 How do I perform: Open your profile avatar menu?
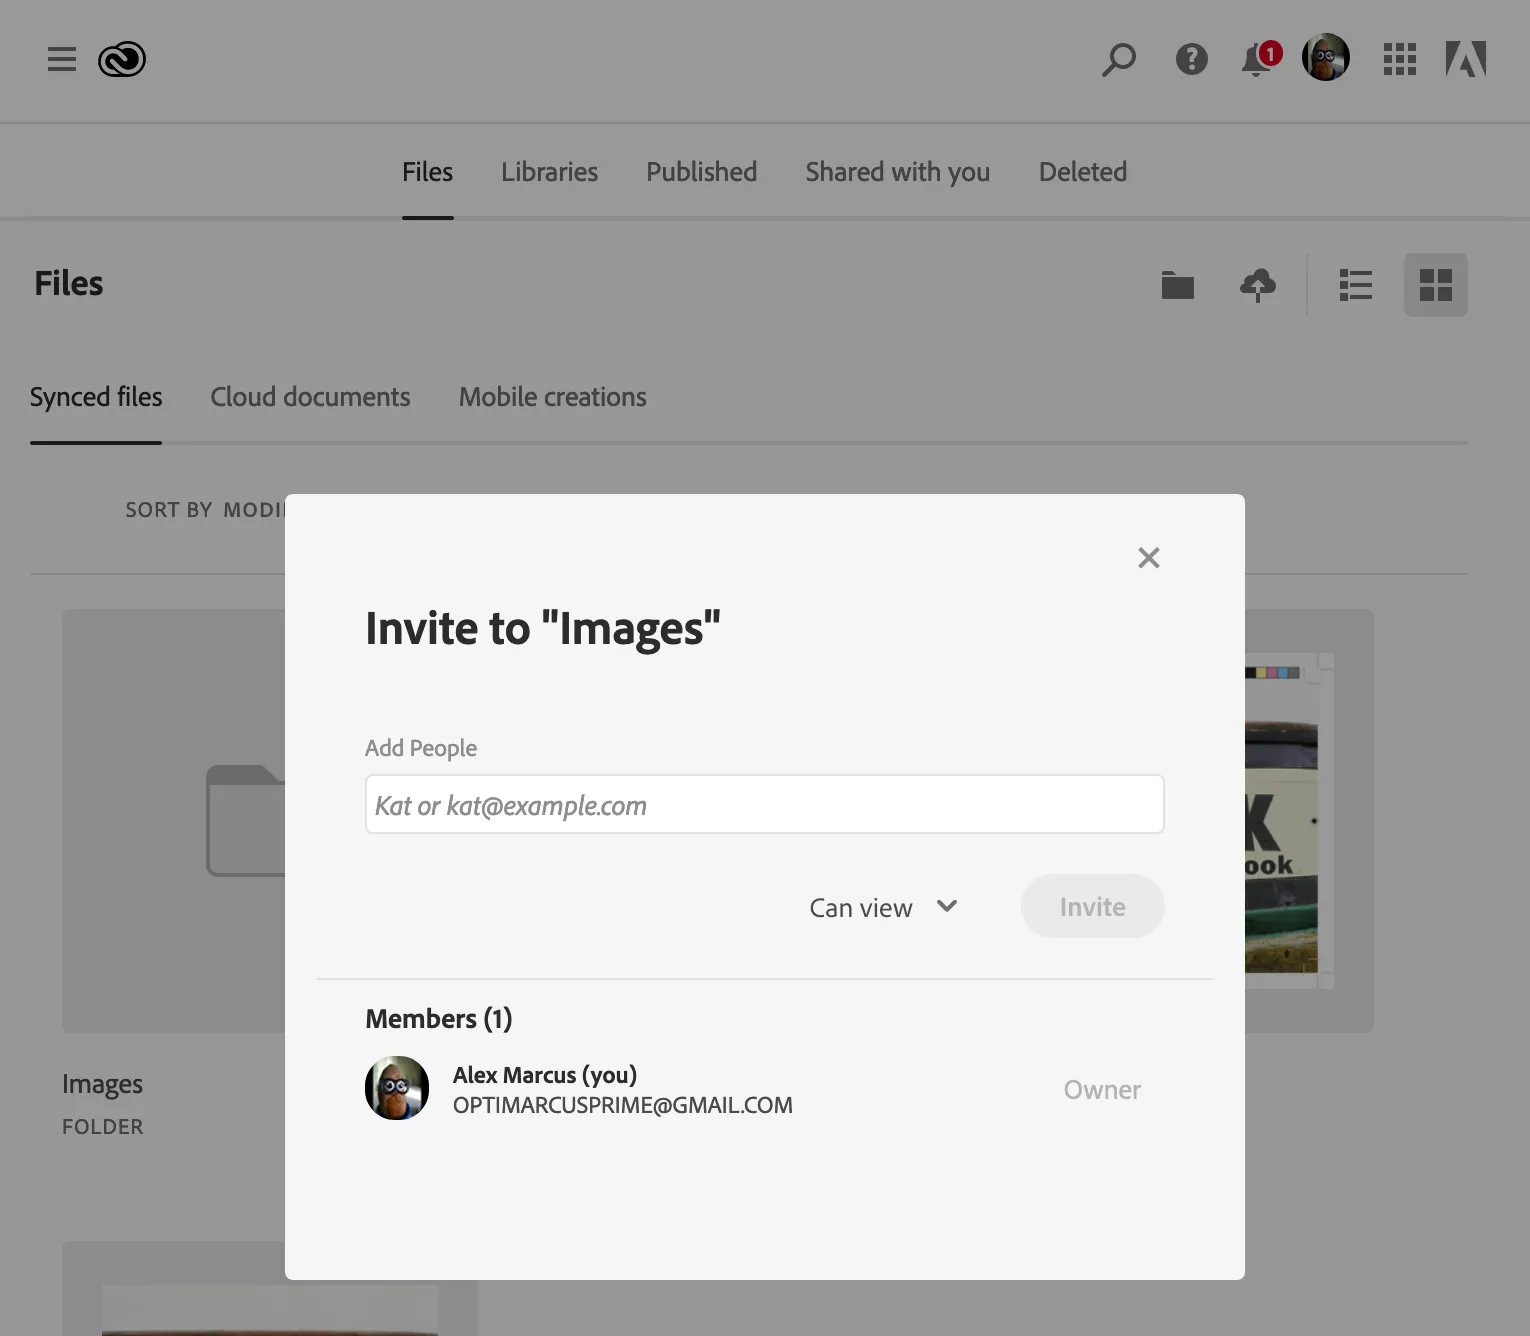click(1325, 57)
